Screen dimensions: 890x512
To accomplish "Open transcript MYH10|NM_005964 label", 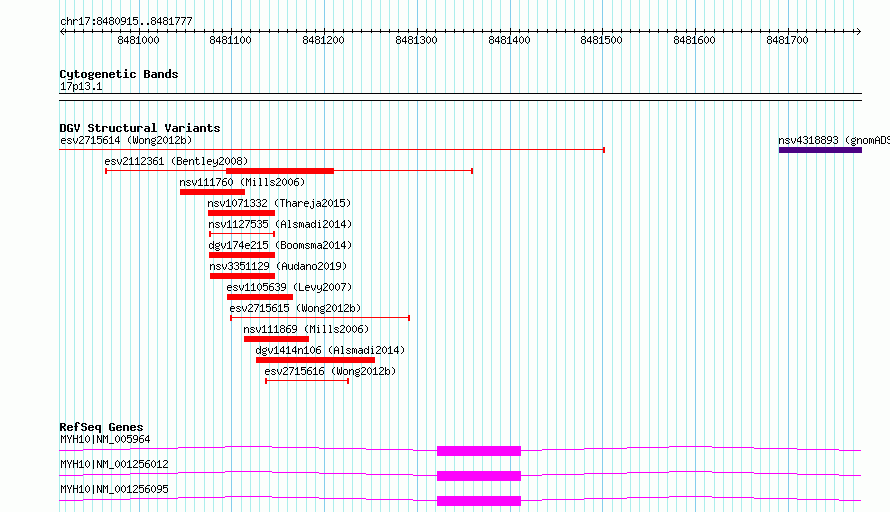I will pyautogui.click(x=105, y=439).
